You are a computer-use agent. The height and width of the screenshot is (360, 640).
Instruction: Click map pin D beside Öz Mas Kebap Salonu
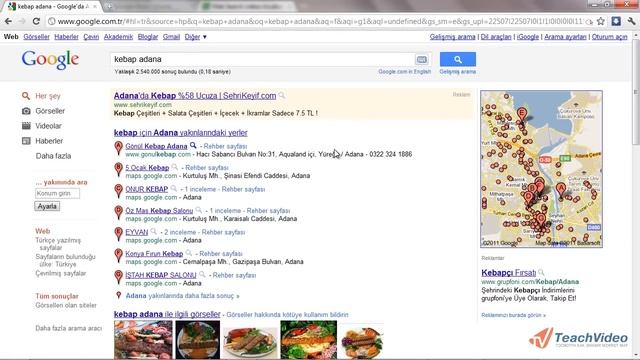(118, 212)
